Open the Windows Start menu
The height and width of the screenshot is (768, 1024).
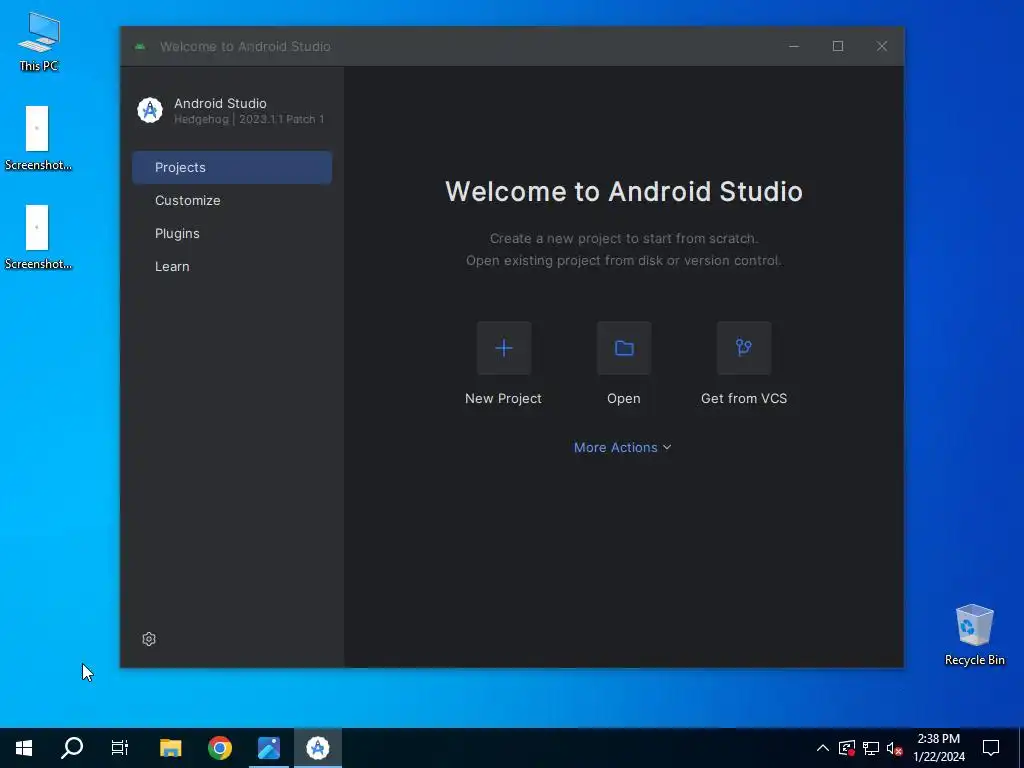[24, 748]
